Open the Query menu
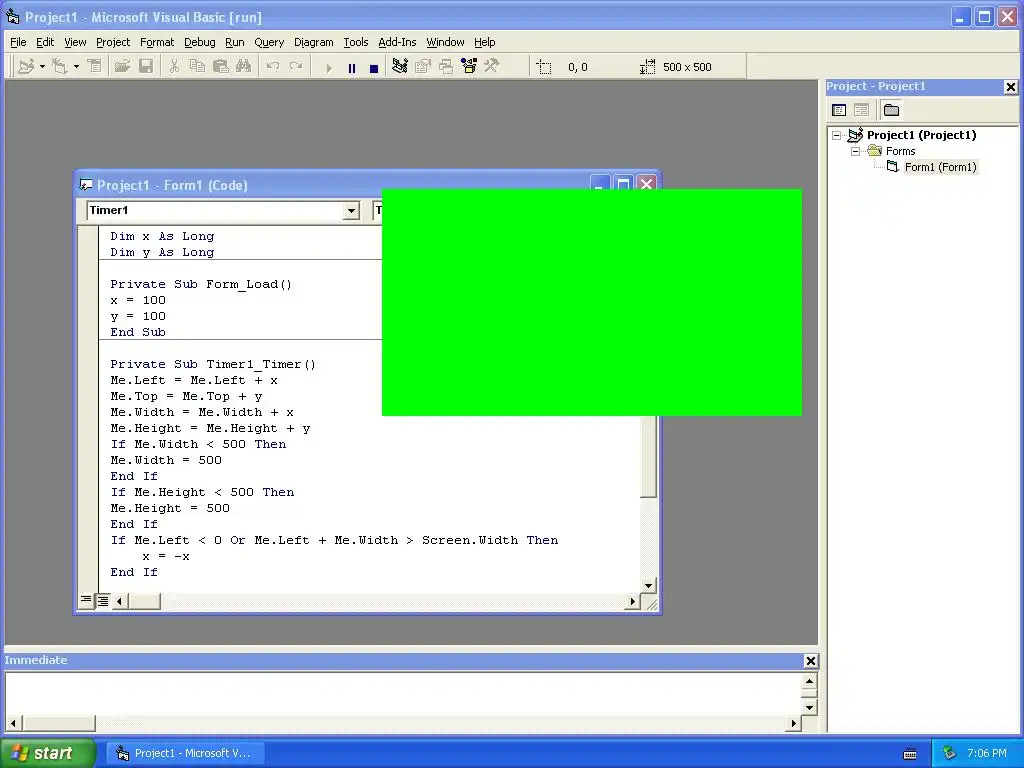 point(269,42)
